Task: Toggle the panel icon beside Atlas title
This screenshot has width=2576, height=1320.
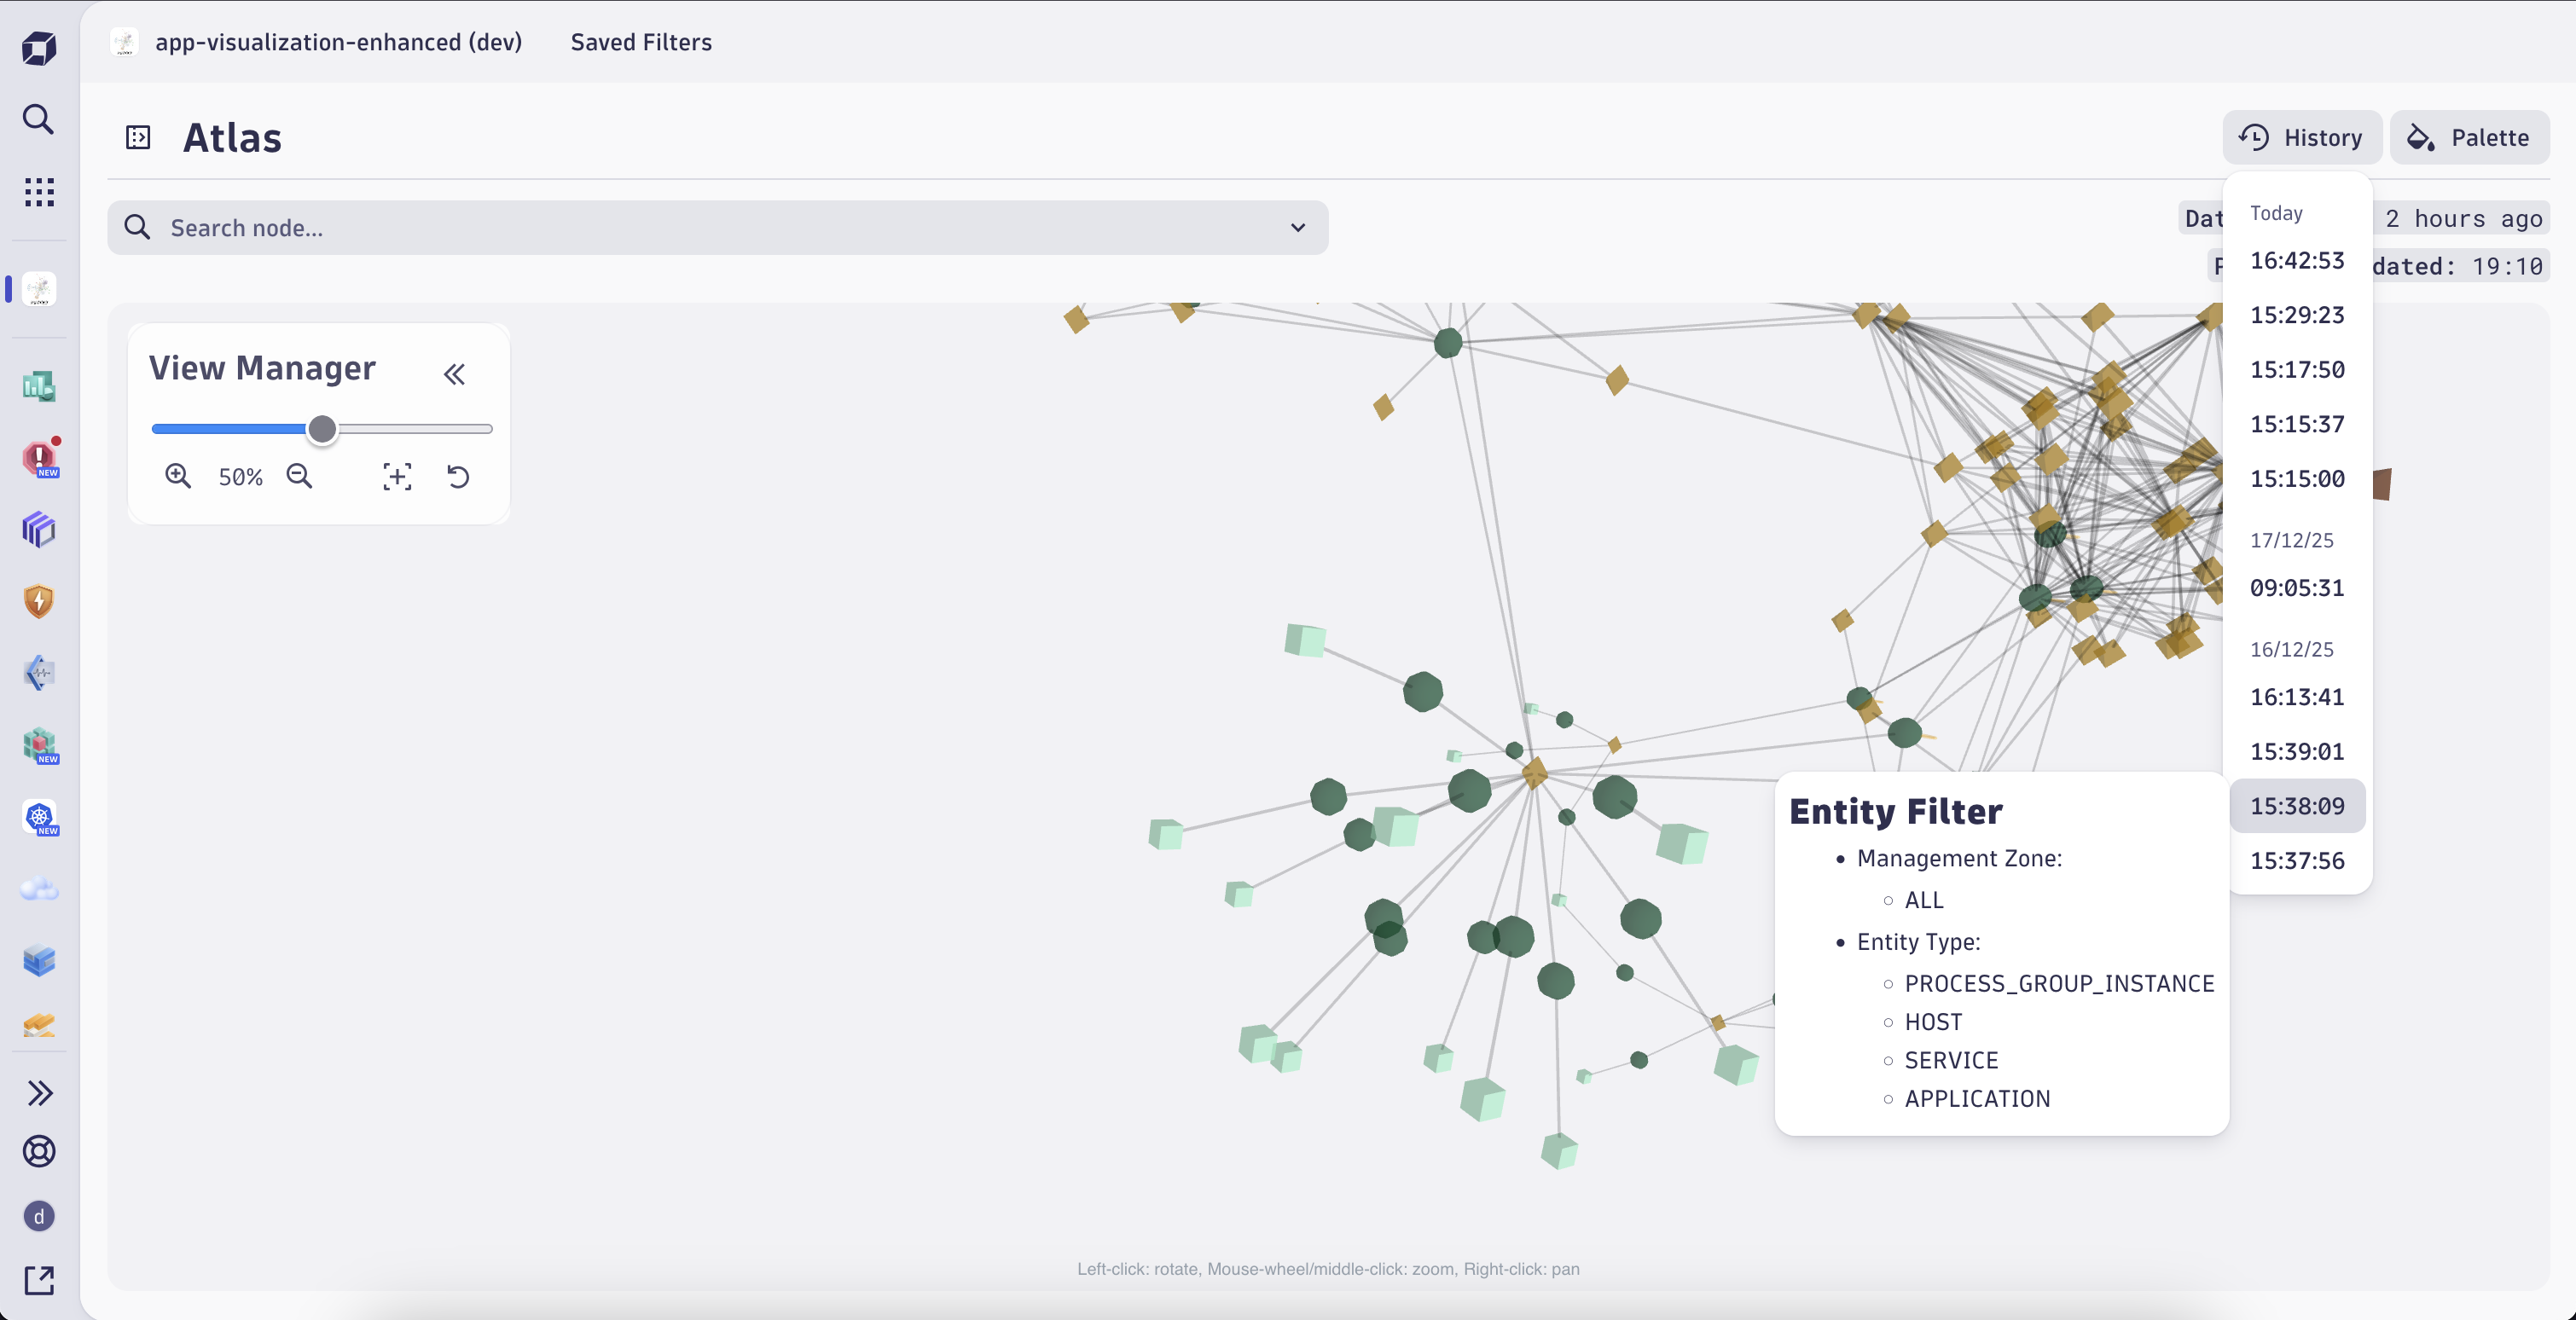Action: tap(138, 137)
